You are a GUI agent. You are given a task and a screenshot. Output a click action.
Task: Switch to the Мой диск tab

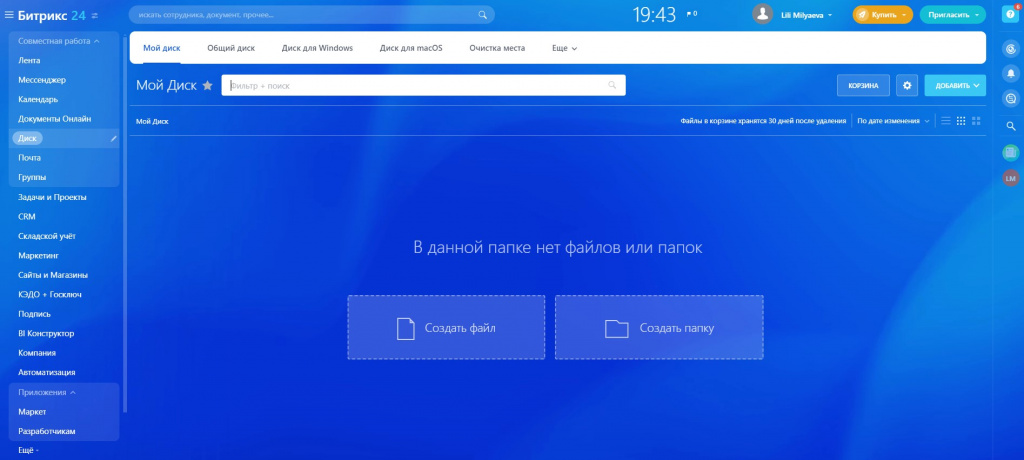click(162, 48)
